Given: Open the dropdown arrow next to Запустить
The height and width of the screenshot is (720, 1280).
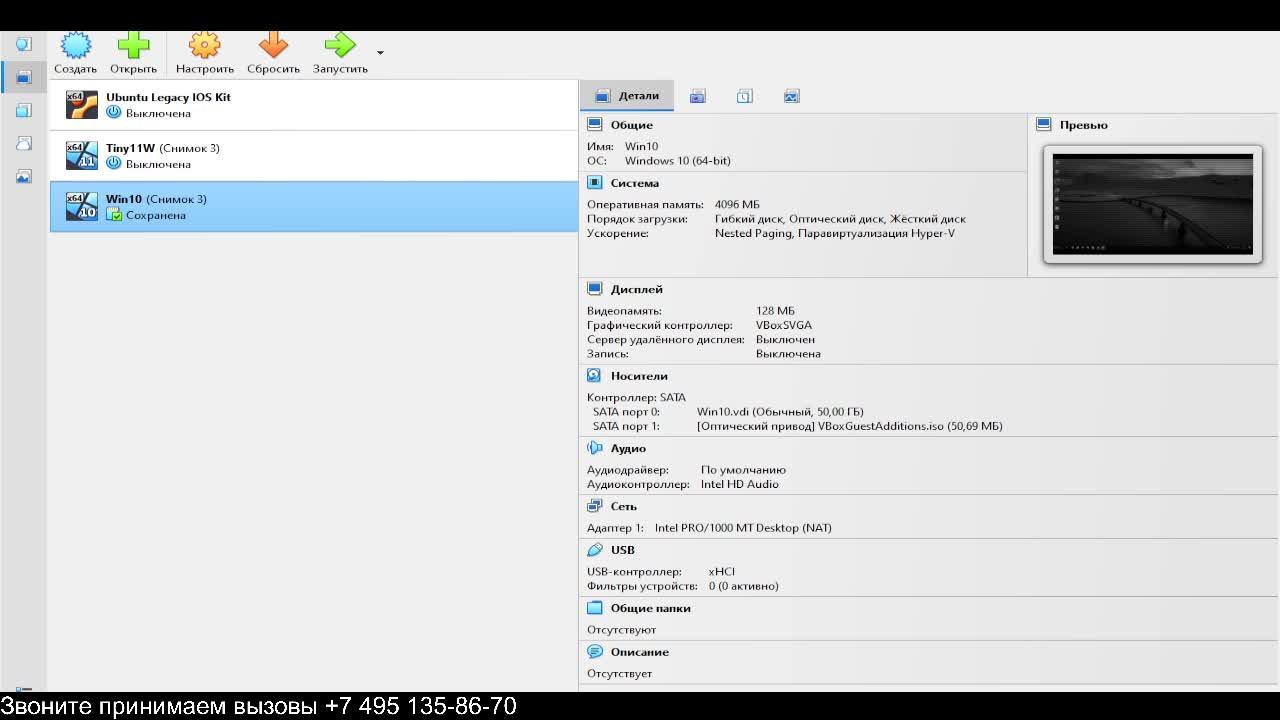Looking at the screenshot, I should click(x=380, y=53).
